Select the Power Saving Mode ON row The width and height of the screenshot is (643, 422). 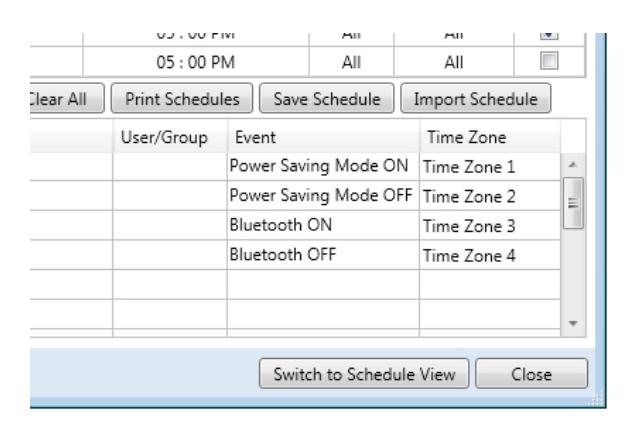[x=295, y=167]
